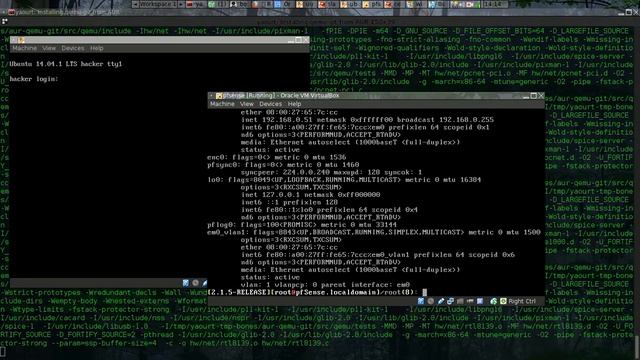Click mouse integration icon in pfSense status bar
This screenshot has width=640, height=360.
493,301
